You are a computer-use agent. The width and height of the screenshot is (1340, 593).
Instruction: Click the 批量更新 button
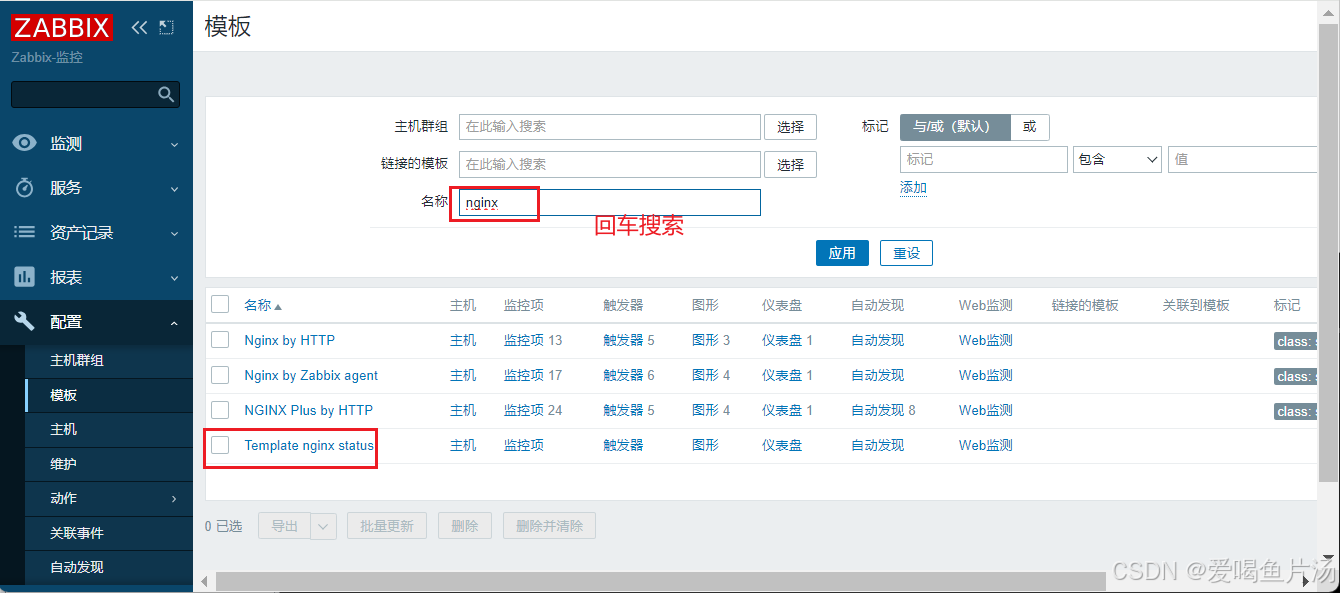tap(387, 526)
